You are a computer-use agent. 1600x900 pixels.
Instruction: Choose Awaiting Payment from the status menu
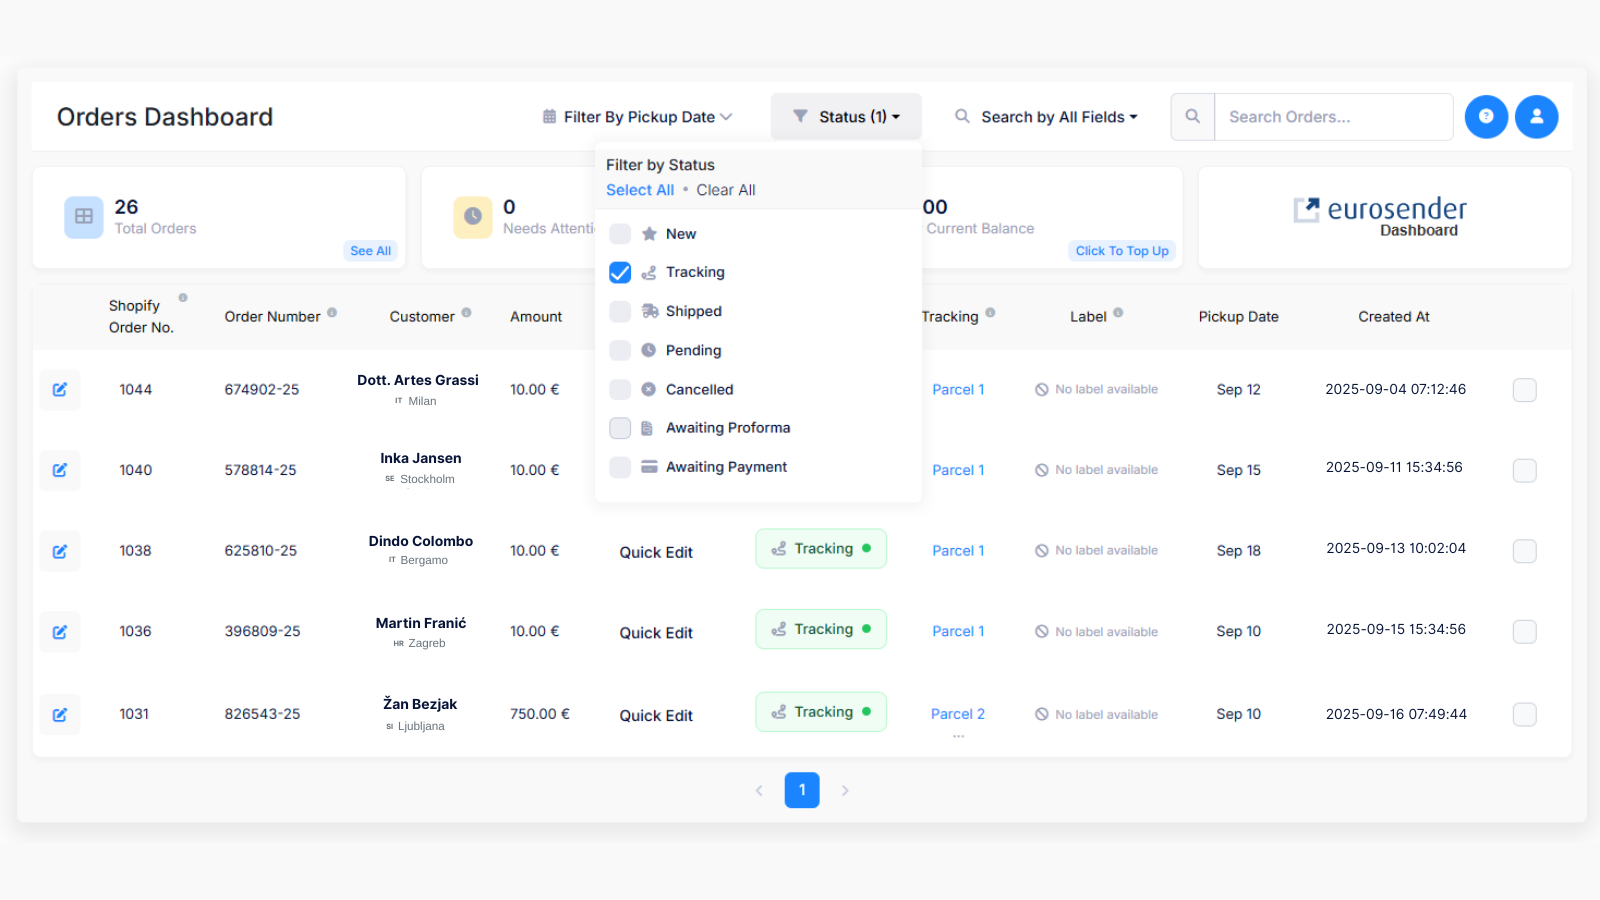point(725,466)
